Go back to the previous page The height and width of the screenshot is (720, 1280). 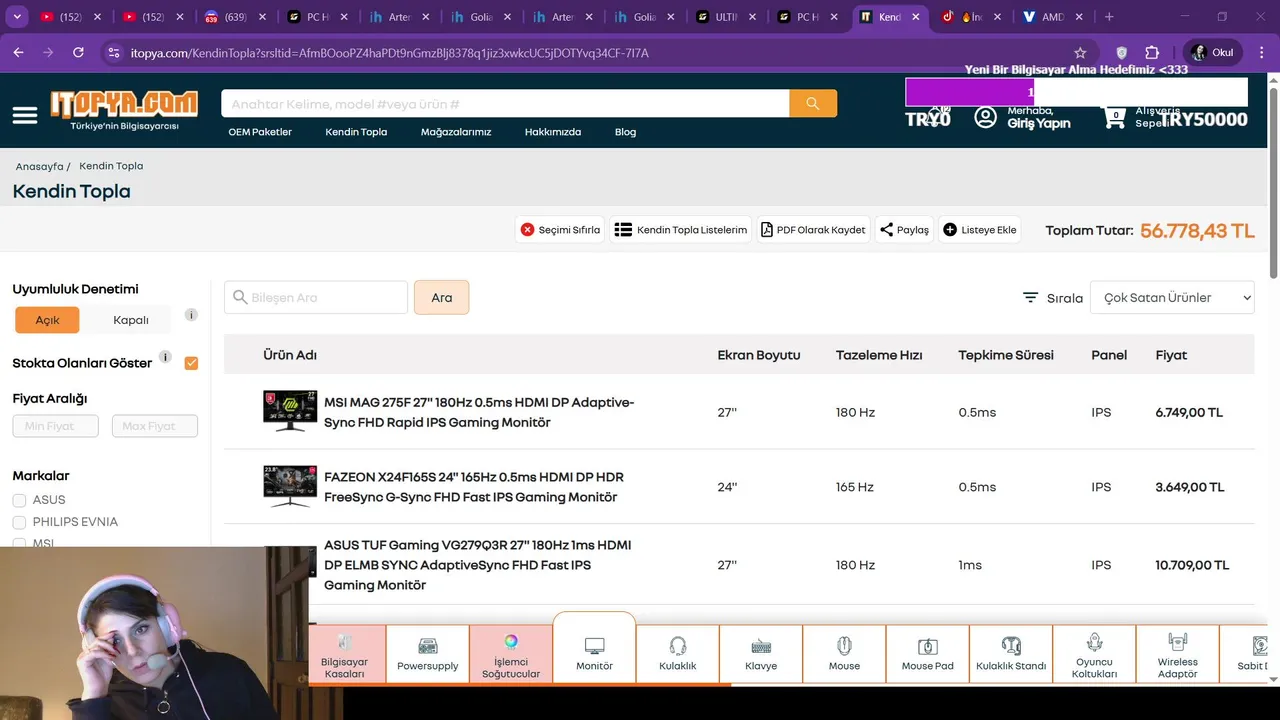point(20,53)
